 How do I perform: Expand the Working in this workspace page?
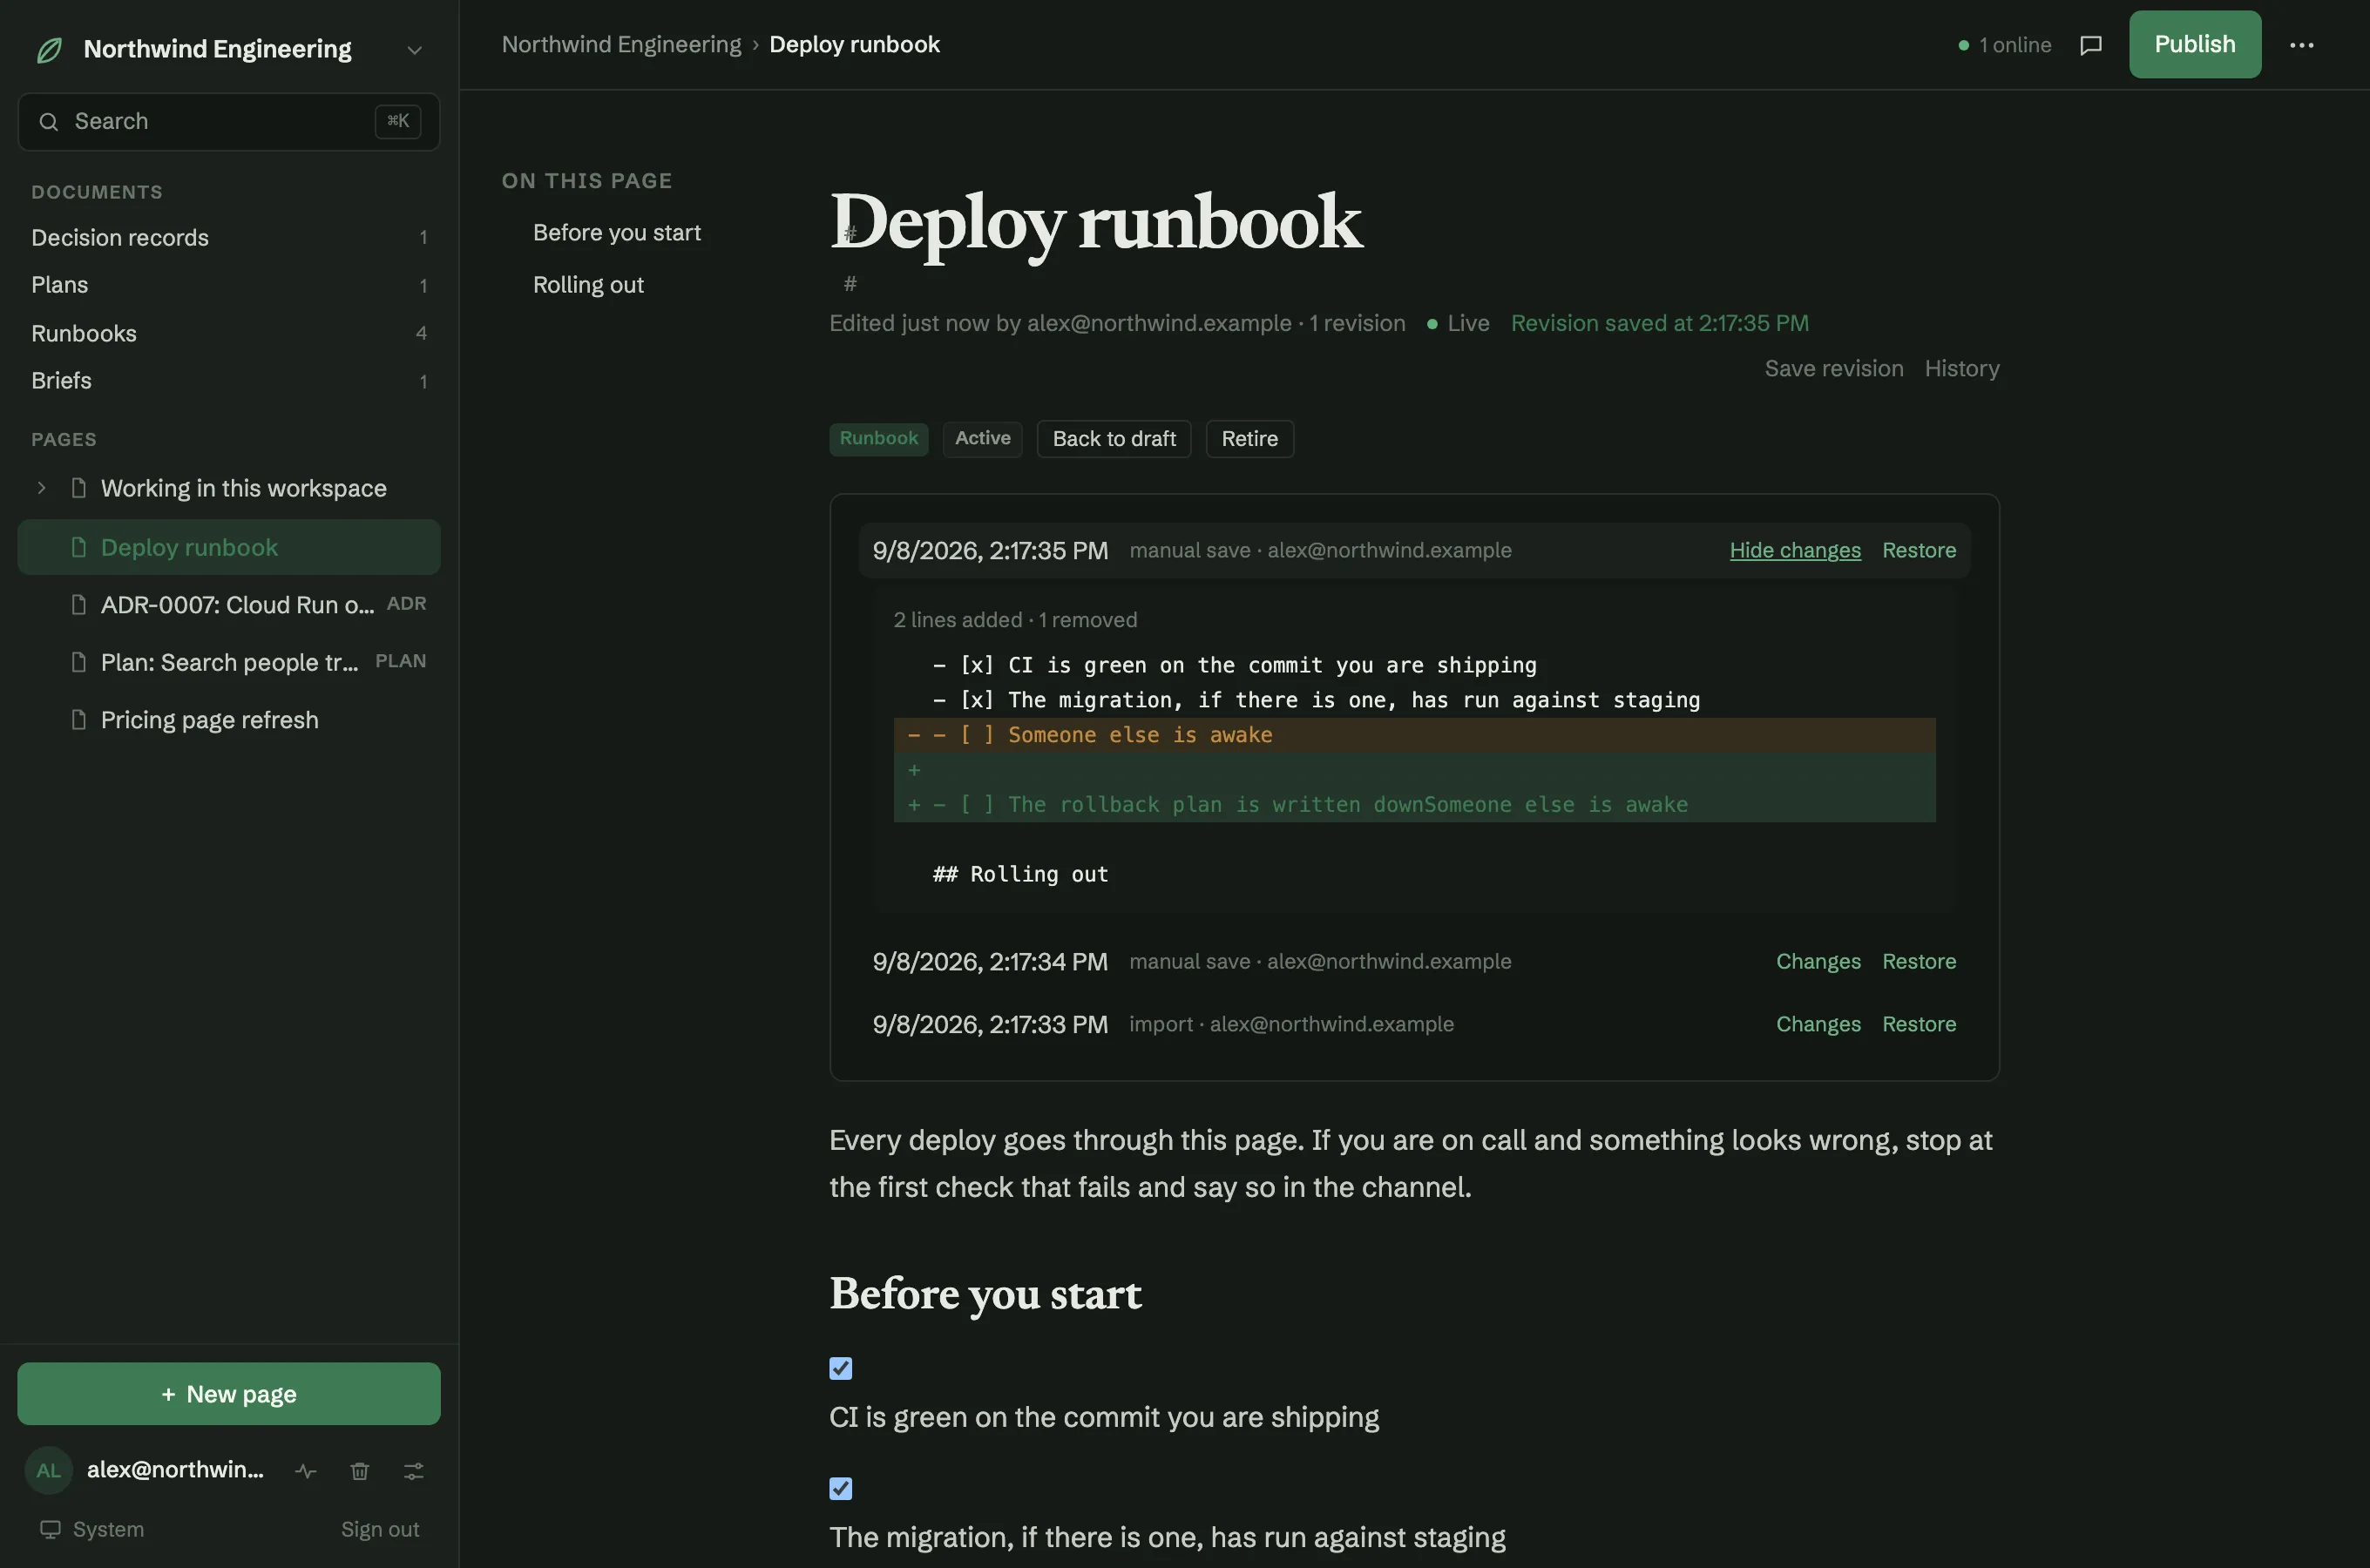tap(42, 488)
